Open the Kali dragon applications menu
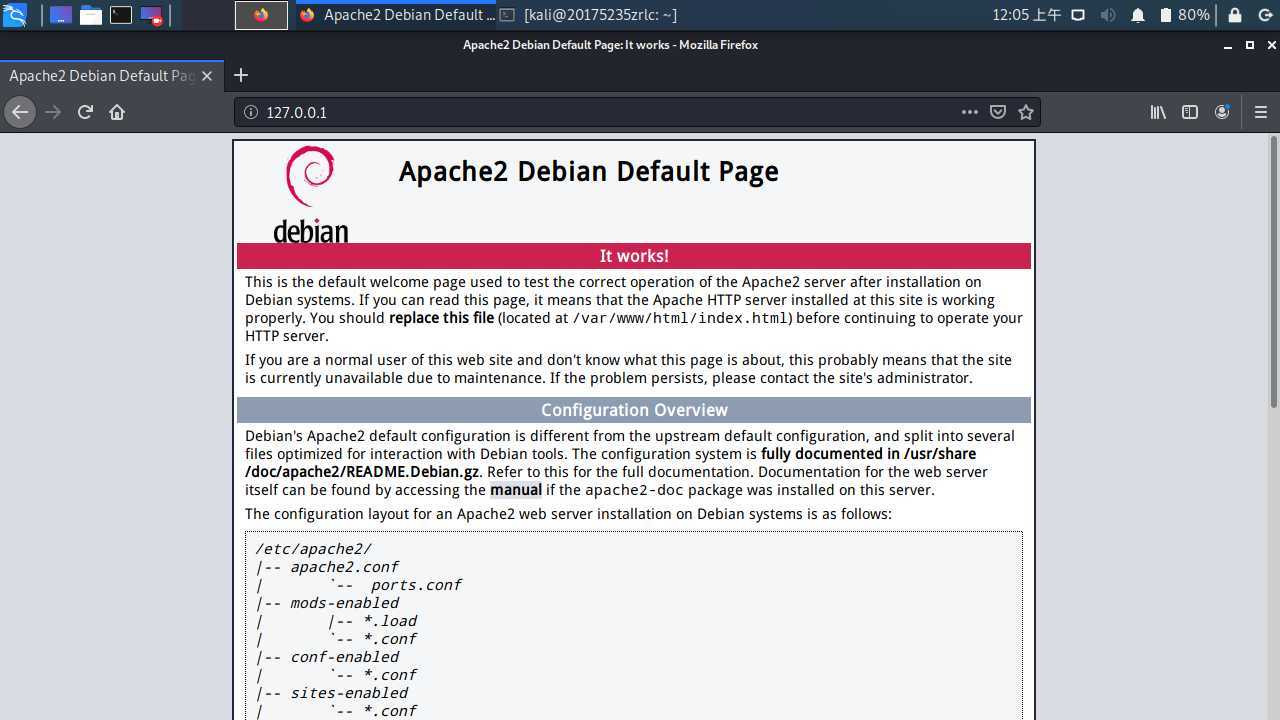Image resolution: width=1280 pixels, height=720 pixels. pyautogui.click(x=14, y=15)
